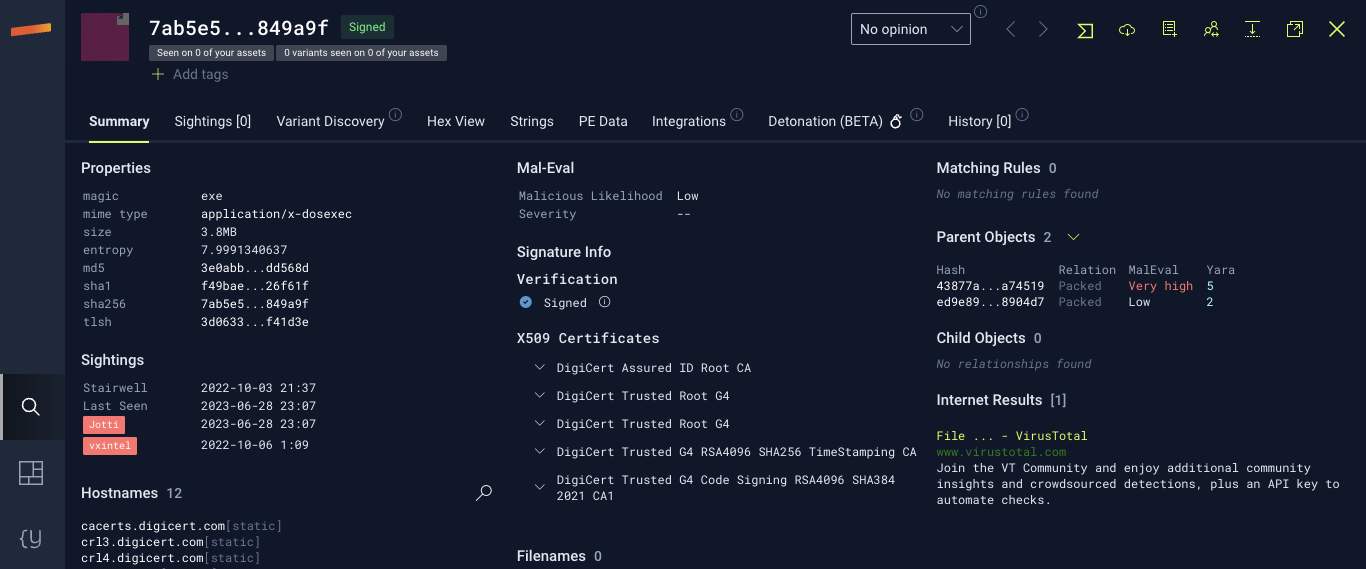Viewport: 1366px width, 569px height.
Task: Open the No opinion dropdown
Action: click(x=910, y=30)
